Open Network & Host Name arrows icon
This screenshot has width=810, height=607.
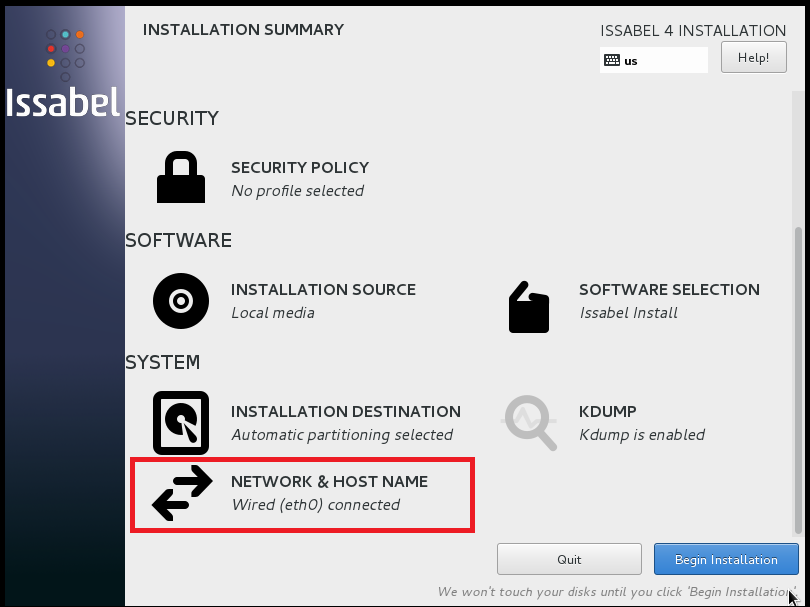[184, 490]
